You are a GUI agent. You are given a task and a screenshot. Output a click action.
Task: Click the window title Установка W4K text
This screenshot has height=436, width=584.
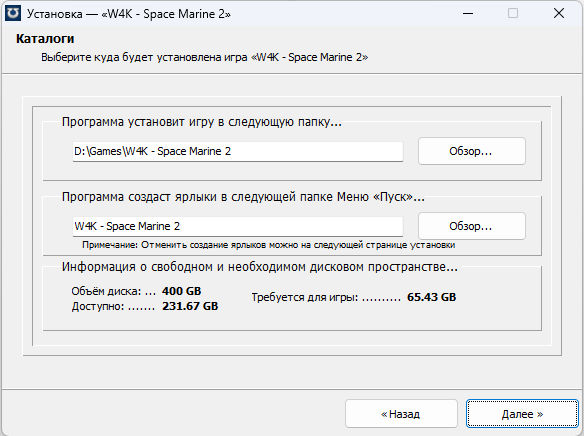[x=129, y=14]
